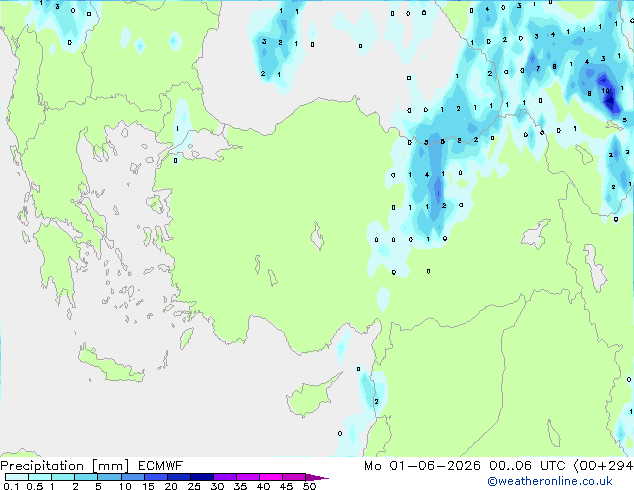Click the 'ECMWF' model label
Screen dimensions: 634x490
click(x=160, y=466)
